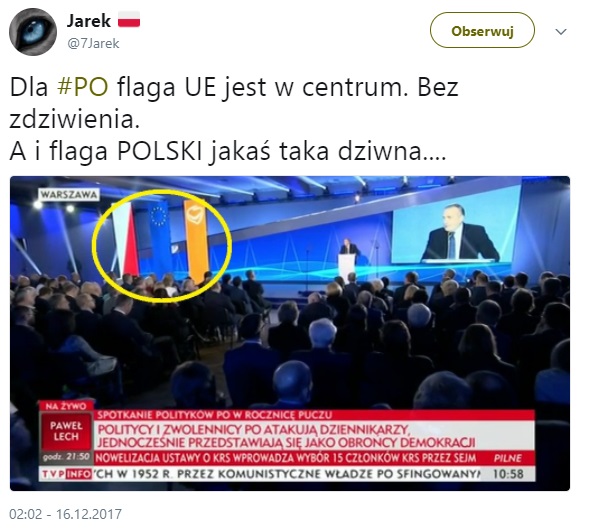Click the PAWEŁ LECH name box

click(66, 431)
